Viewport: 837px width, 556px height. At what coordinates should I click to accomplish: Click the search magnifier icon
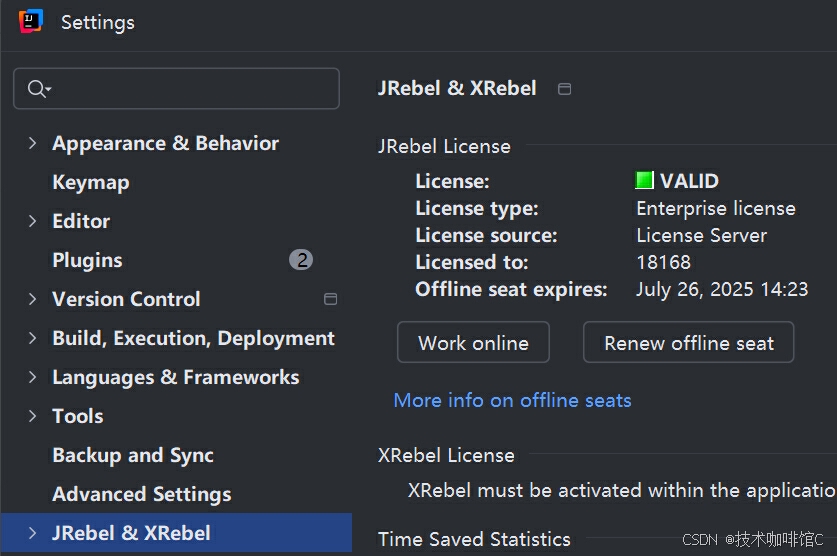pyautogui.click(x=38, y=89)
